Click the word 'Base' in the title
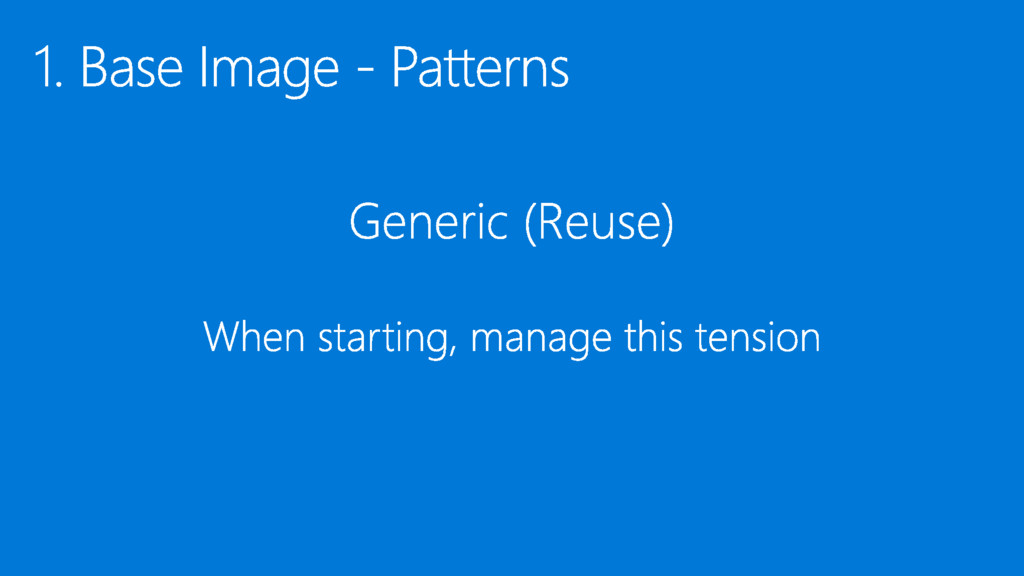The image size is (1024, 576). [x=131, y=67]
